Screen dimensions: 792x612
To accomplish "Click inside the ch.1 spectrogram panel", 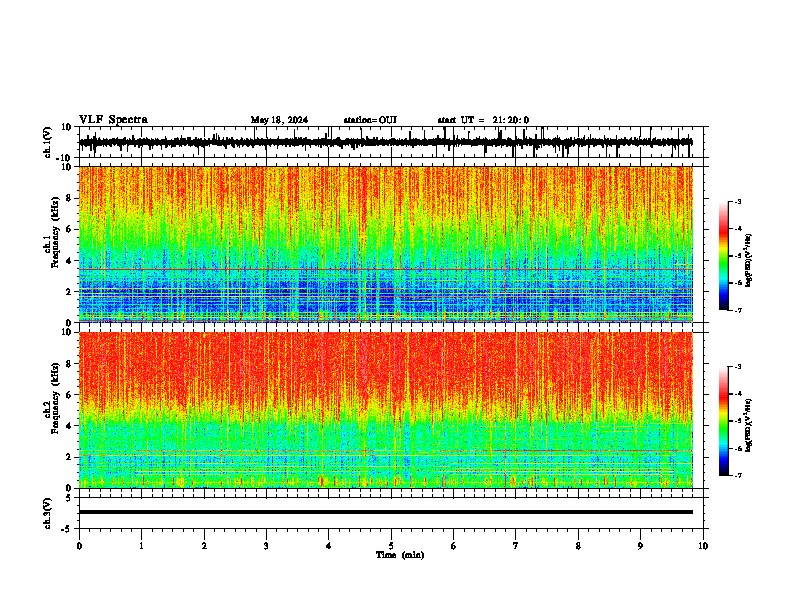I will coord(385,244).
